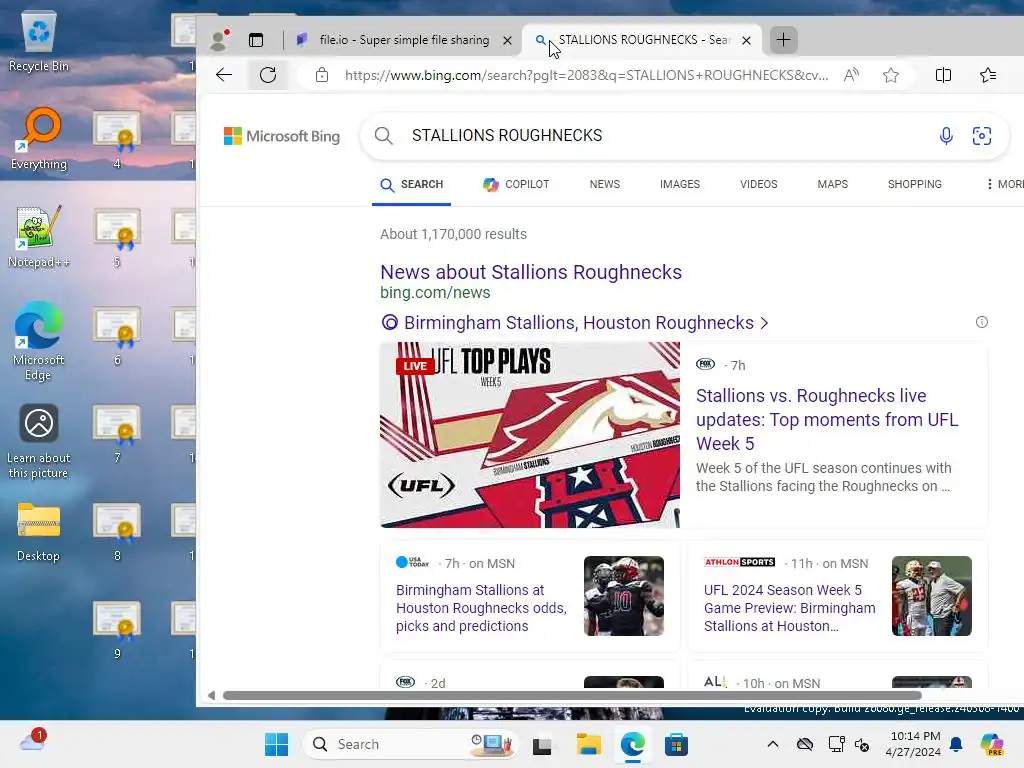Launch Everything desktop shortcut
The image size is (1024, 768).
pyautogui.click(x=39, y=138)
